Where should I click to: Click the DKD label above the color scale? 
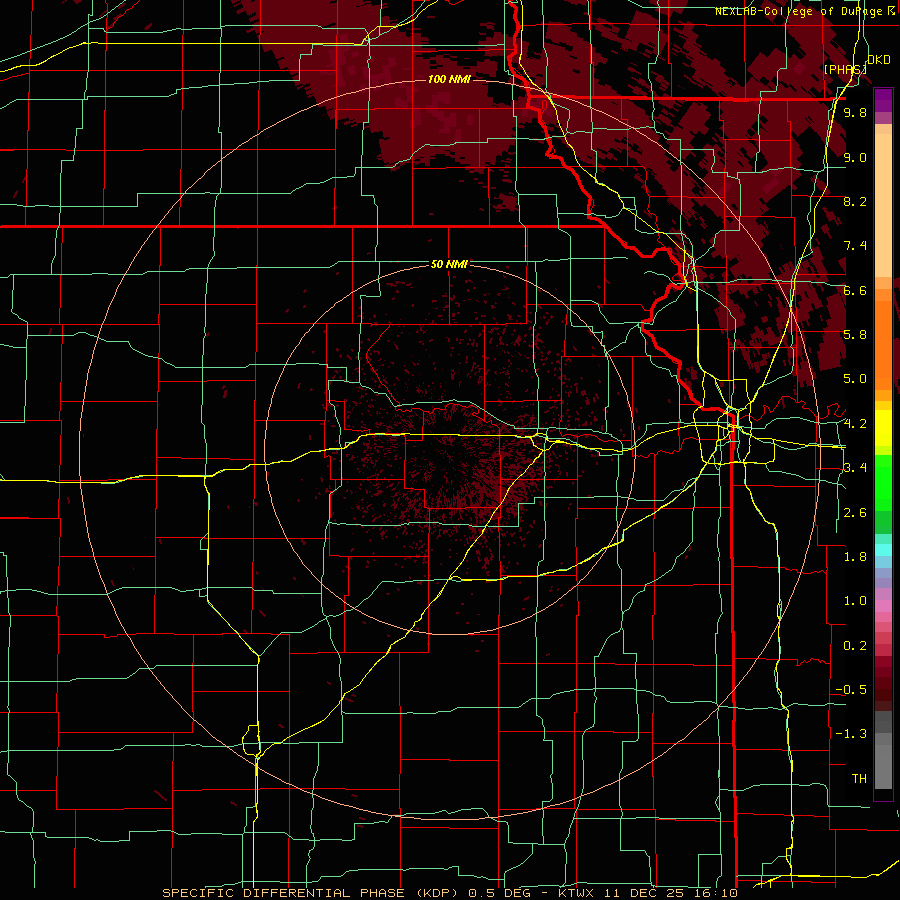coord(879,60)
